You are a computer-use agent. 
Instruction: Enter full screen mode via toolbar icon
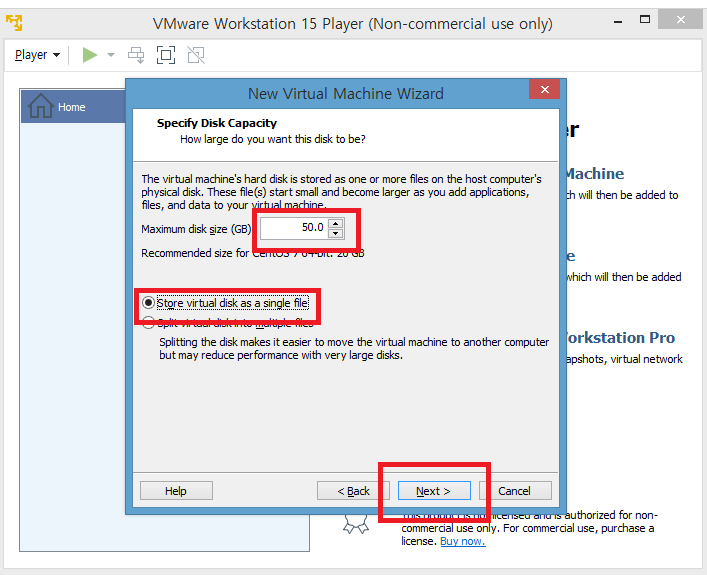[x=166, y=55]
